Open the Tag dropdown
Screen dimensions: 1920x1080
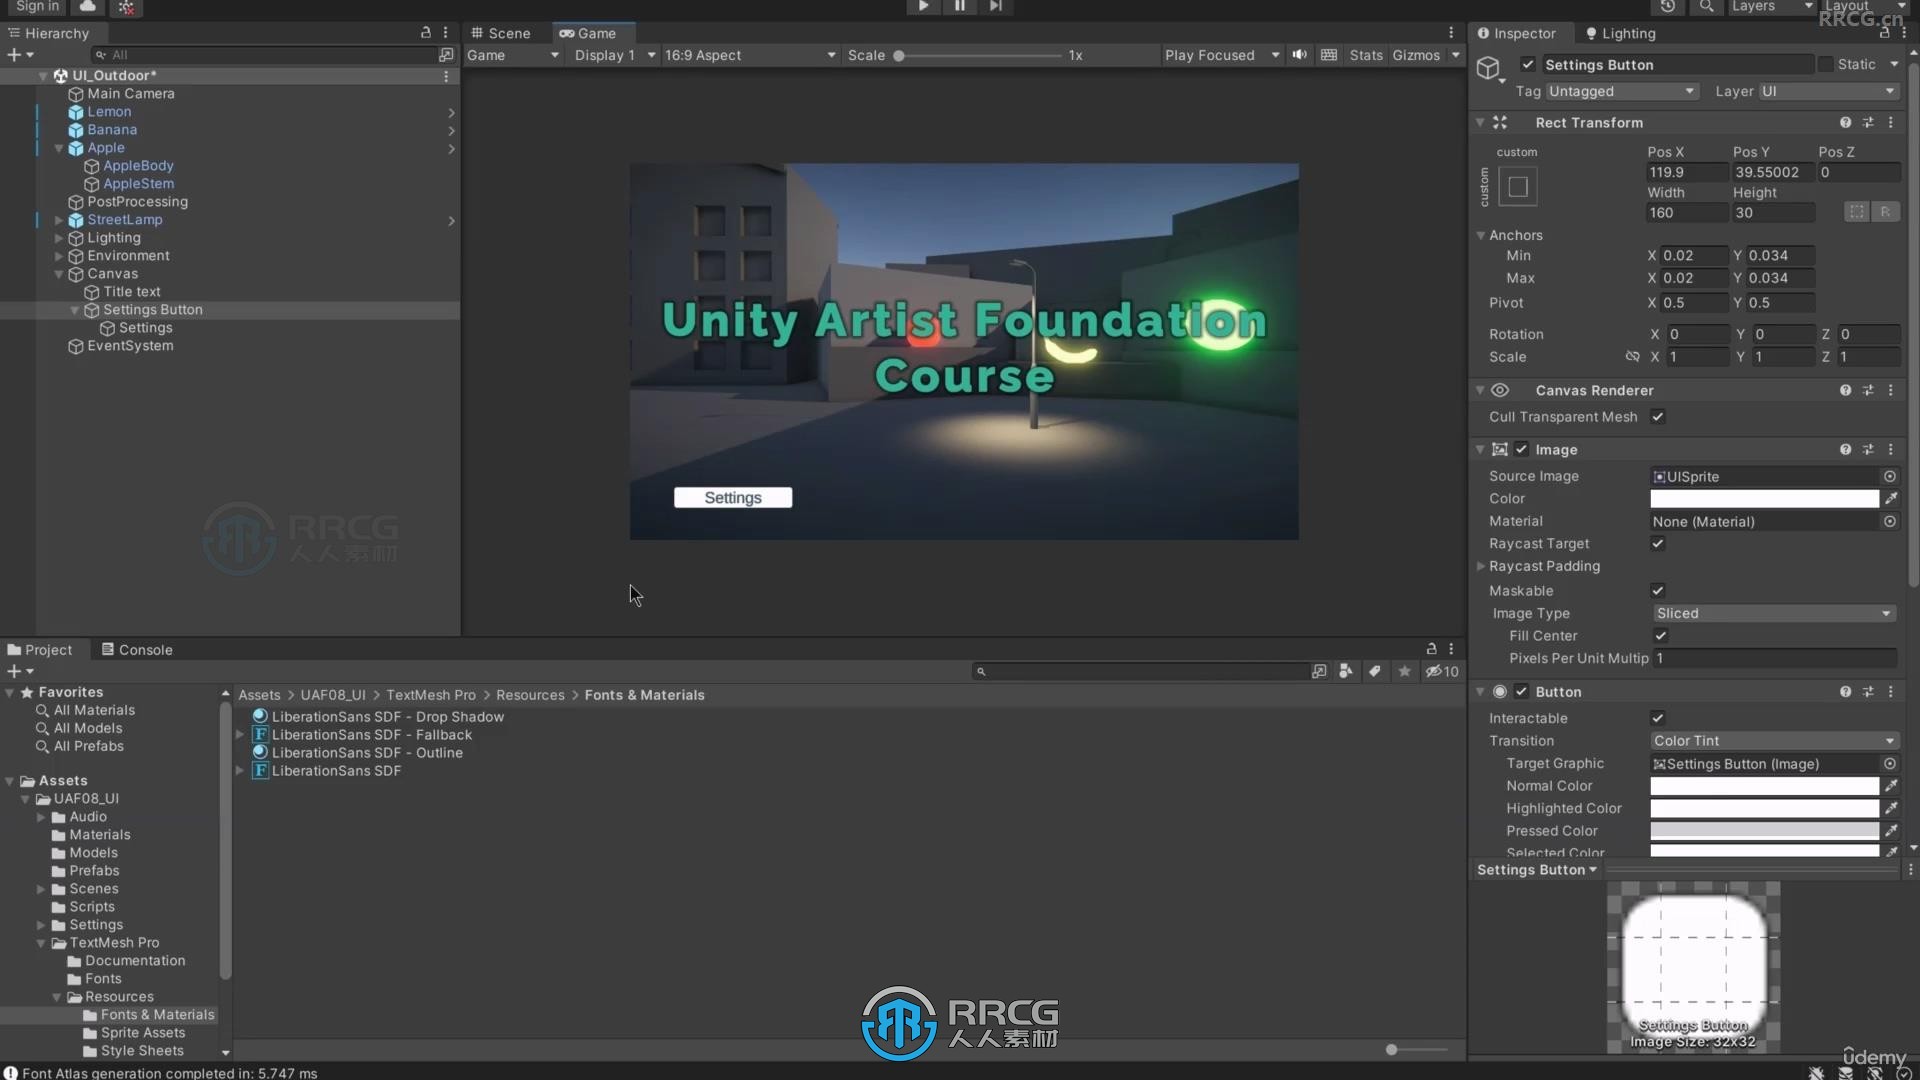1622,91
